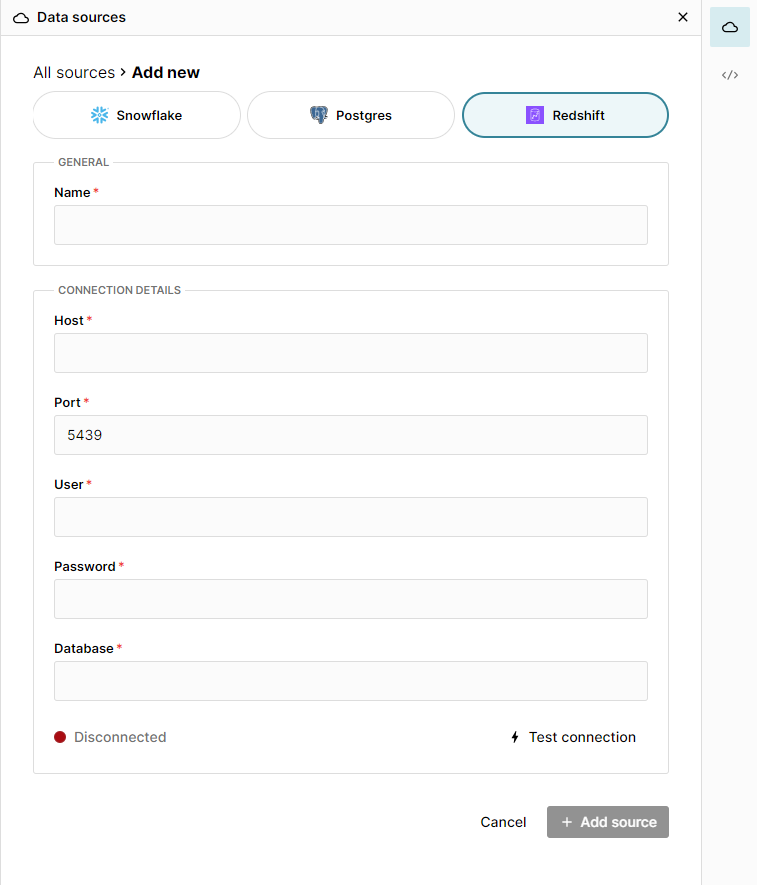
Task: Click the cloud icon in the dialog header
Action: (x=20, y=17)
